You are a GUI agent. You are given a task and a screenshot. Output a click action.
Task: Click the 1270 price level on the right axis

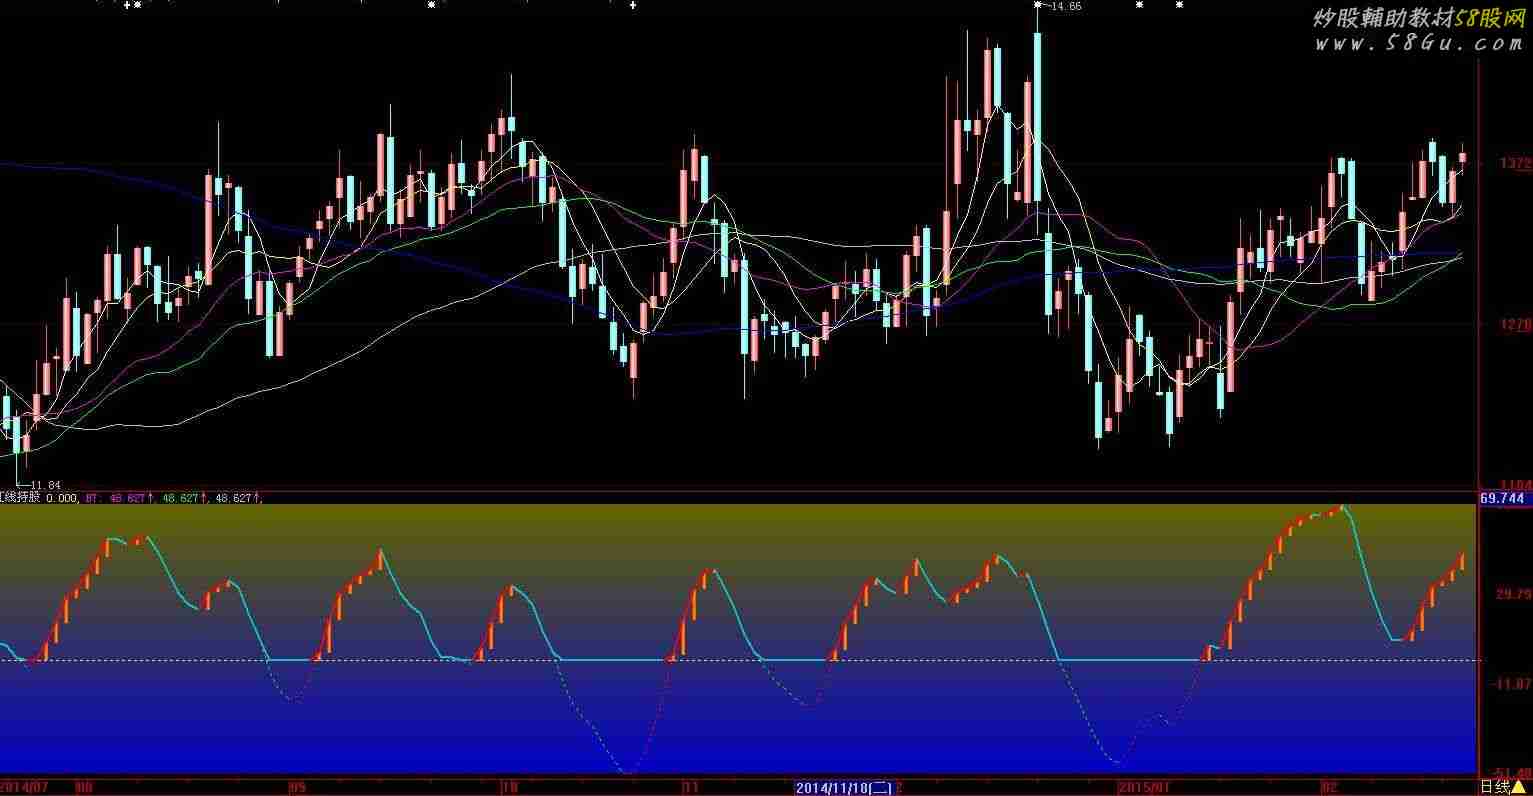[x=1516, y=324]
